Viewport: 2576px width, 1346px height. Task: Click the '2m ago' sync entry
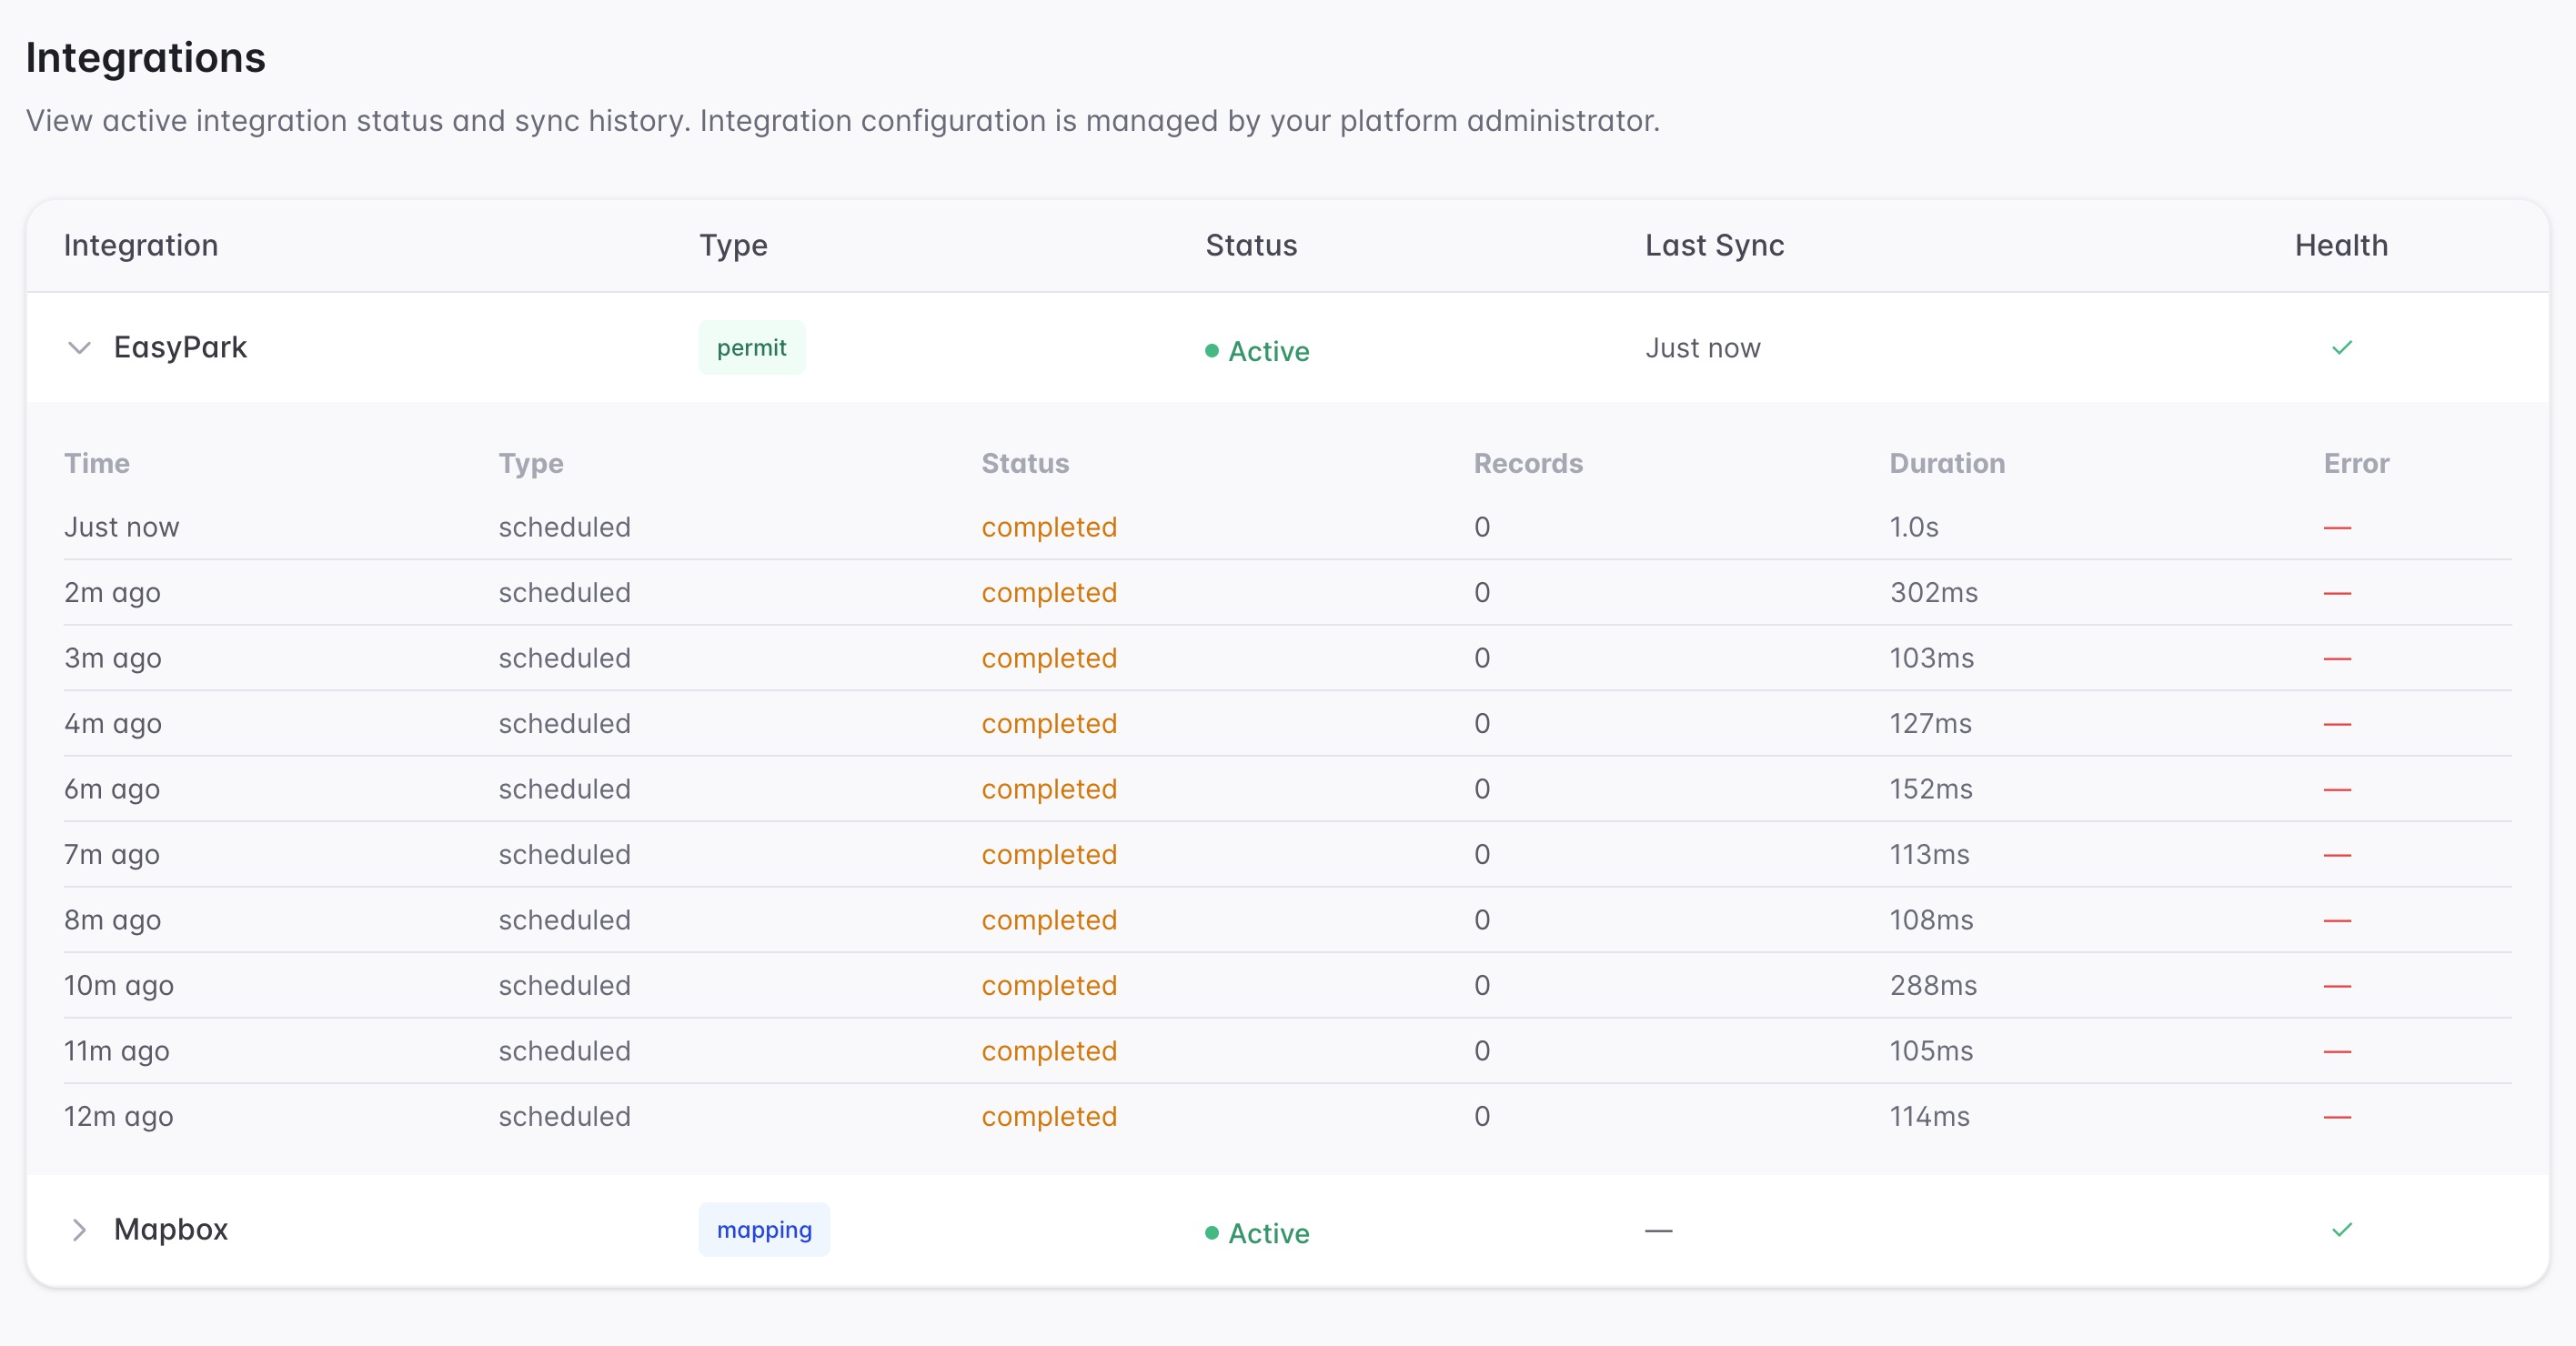(x=112, y=593)
